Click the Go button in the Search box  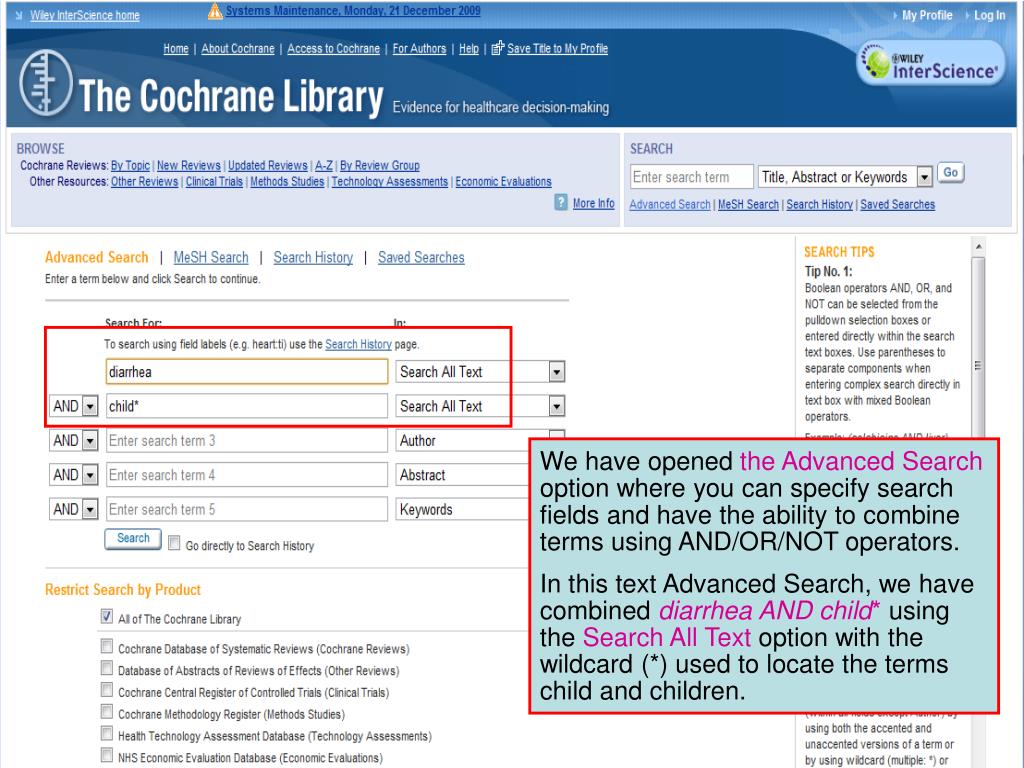[951, 172]
